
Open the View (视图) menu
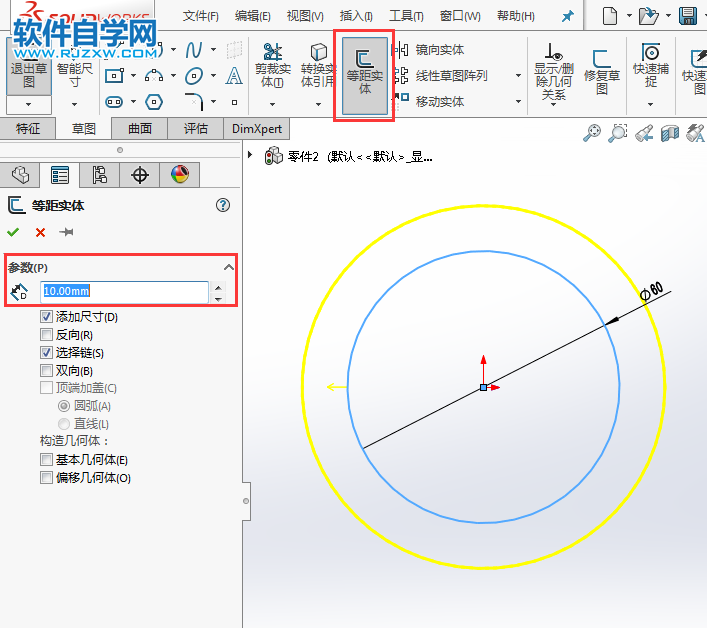(x=305, y=17)
